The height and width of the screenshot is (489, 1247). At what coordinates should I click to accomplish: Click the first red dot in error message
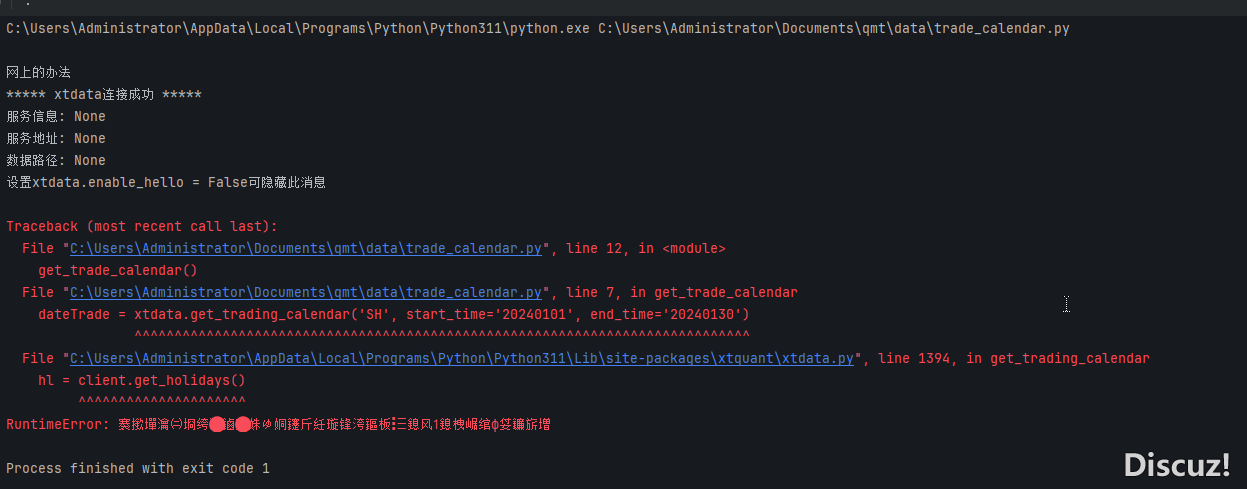pos(216,425)
